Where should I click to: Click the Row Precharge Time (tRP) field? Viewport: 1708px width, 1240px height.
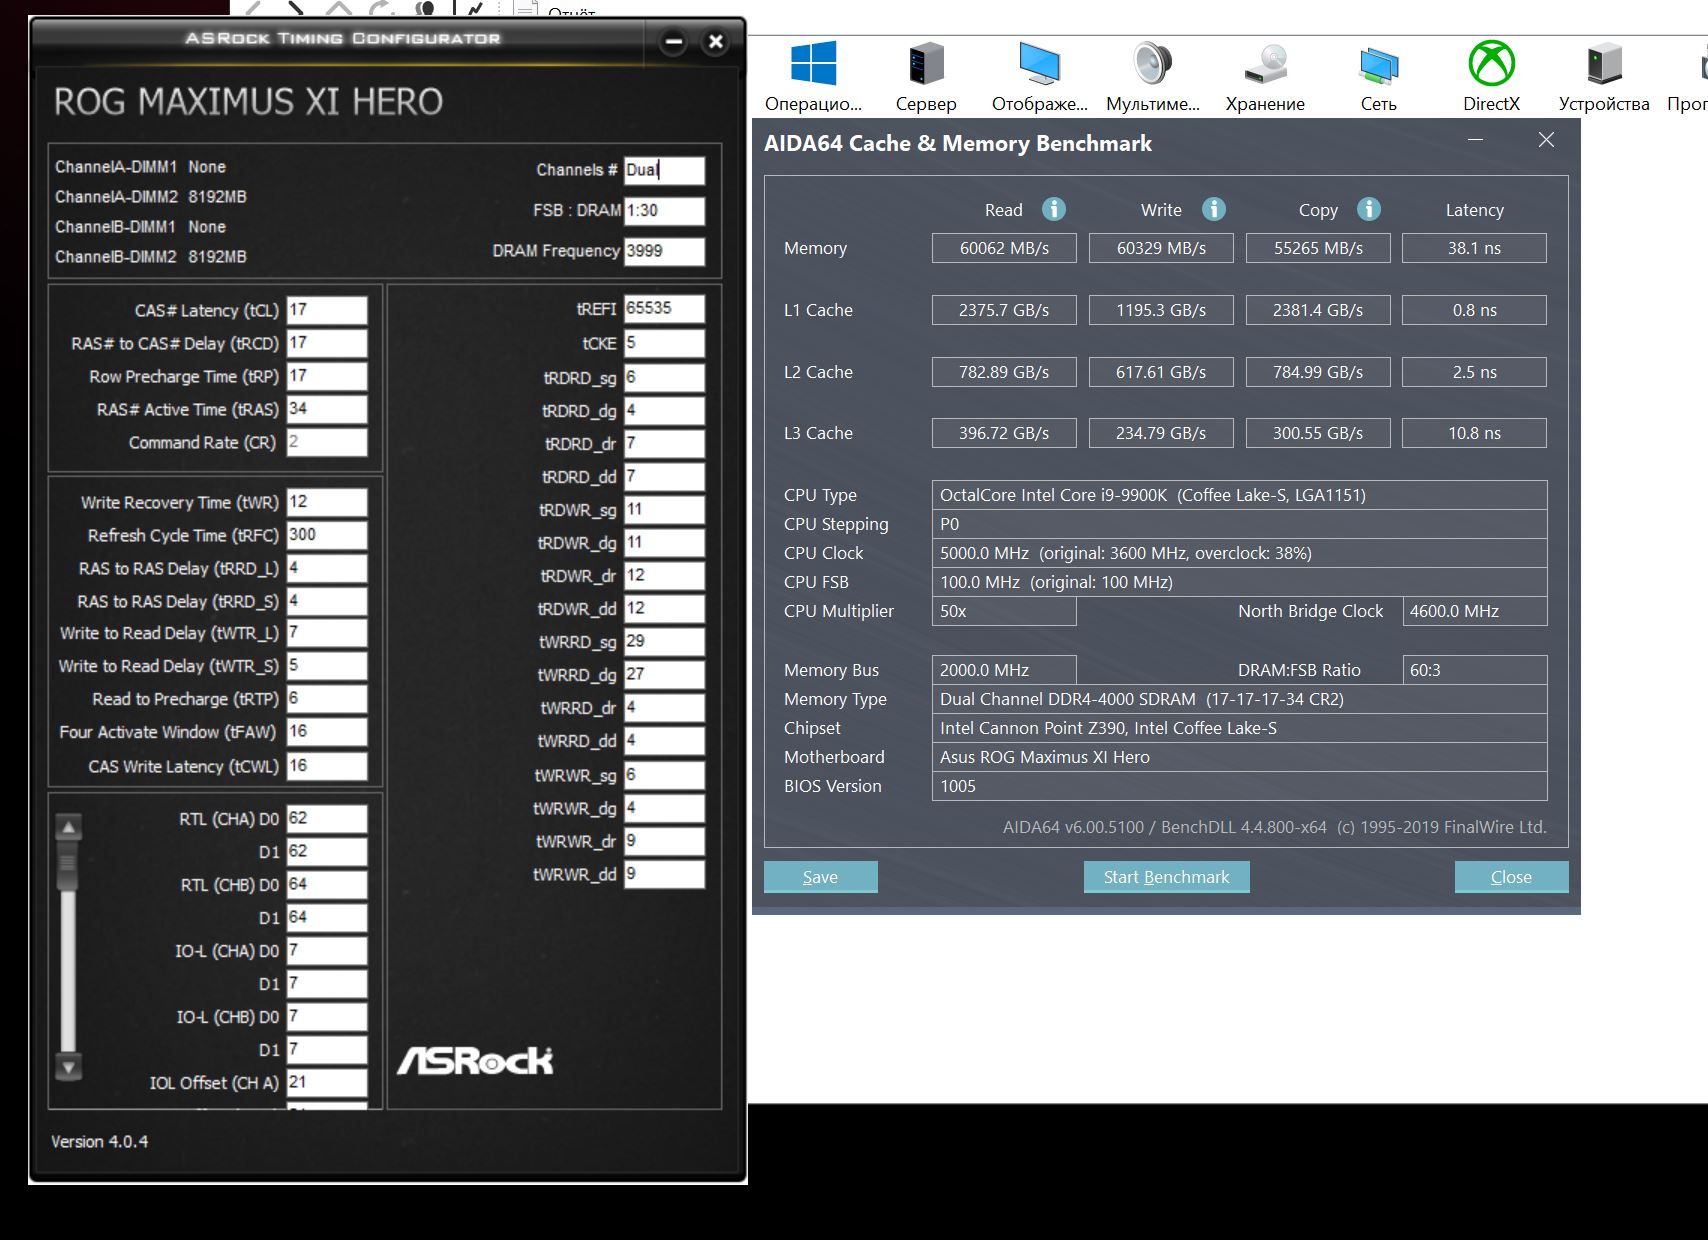(x=327, y=376)
